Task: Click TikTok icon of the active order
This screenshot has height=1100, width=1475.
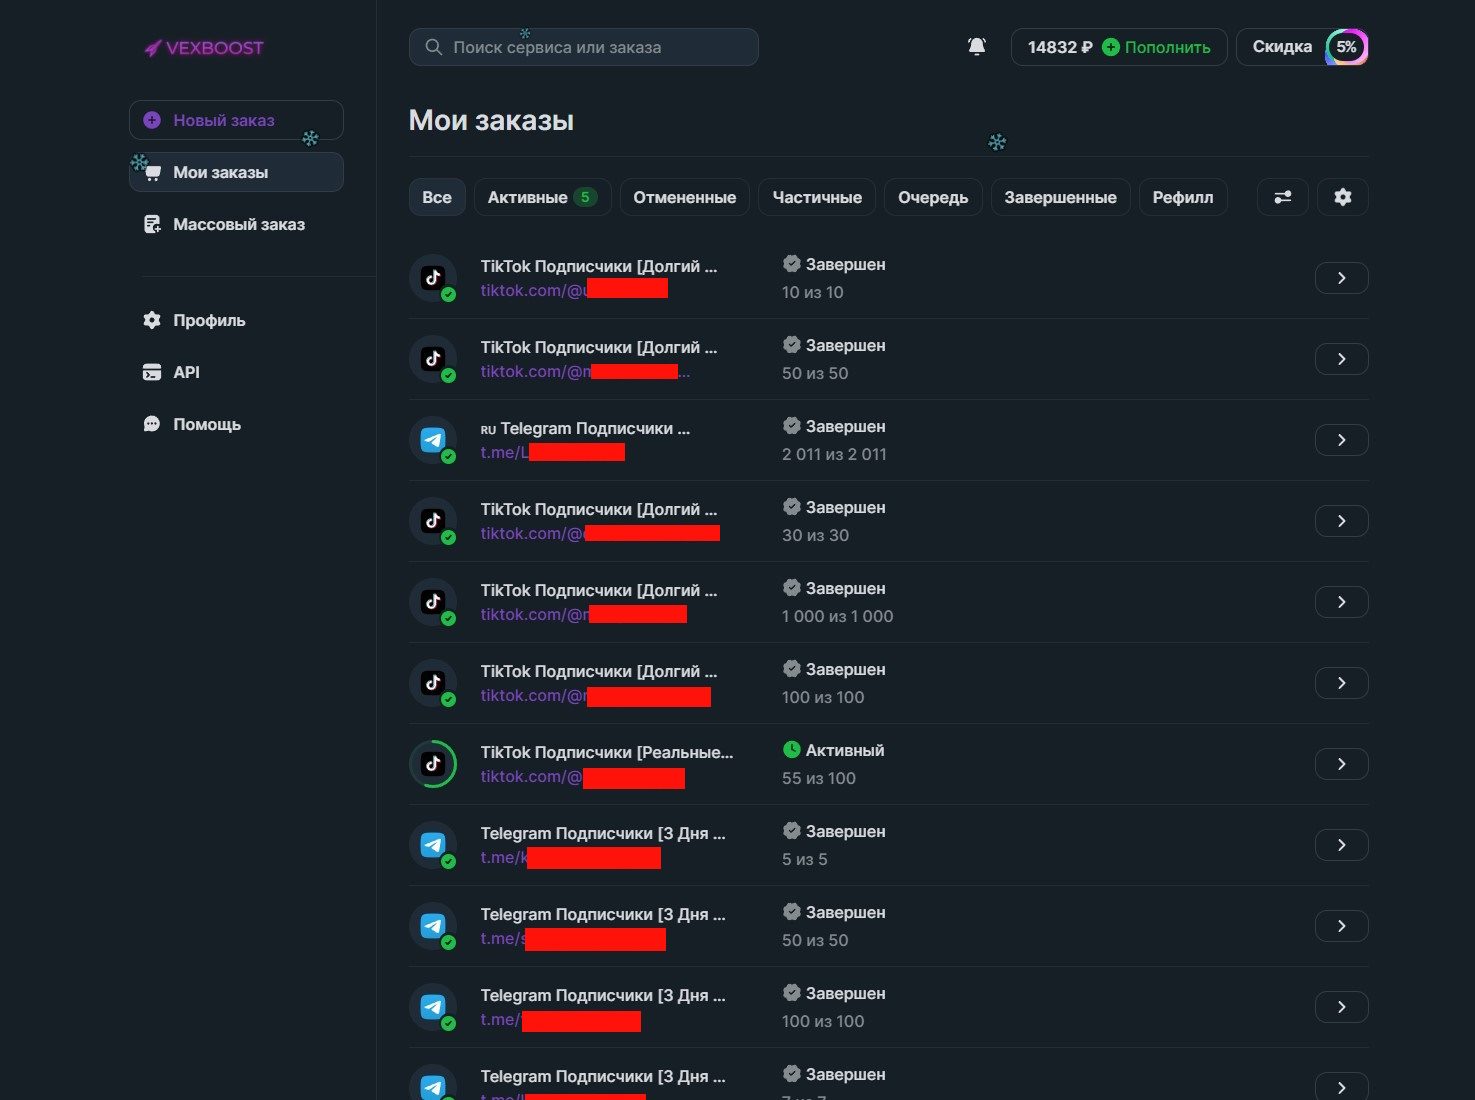Action: tap(433, 764)
